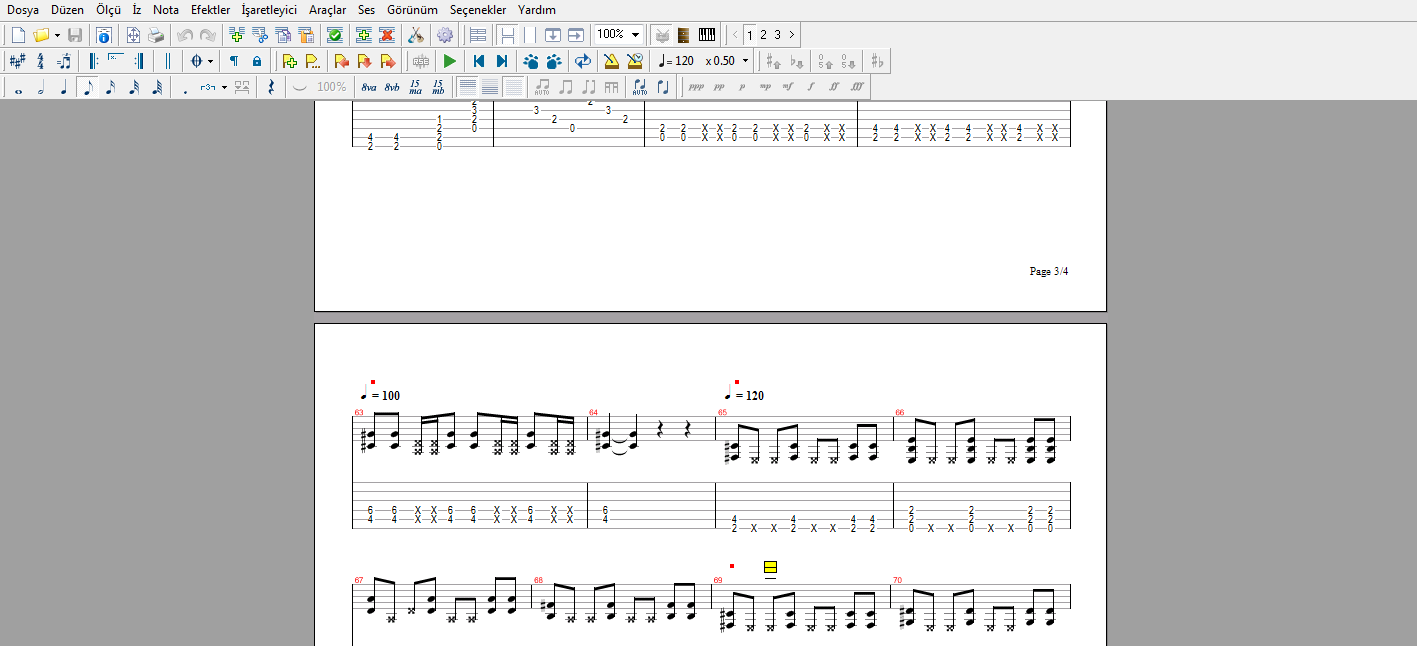Image resolution: width=1417 pixels, height=646 pixels.
Task: Open the time signature dialog
Action: click(x=40, y=61)
